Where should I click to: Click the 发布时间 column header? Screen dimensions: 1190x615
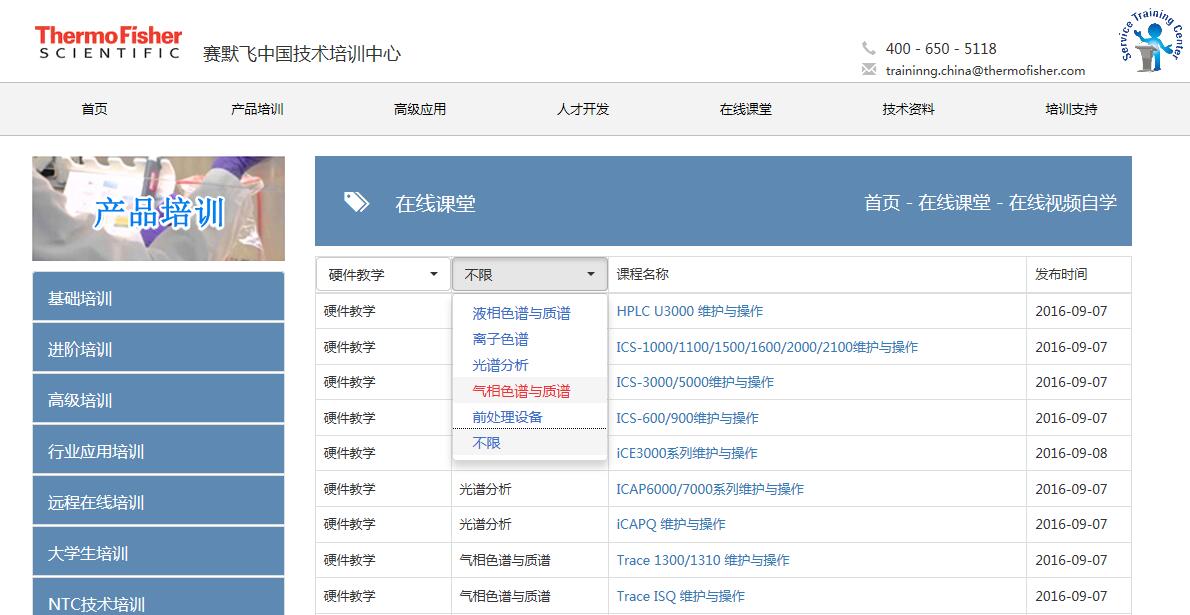point(1060,274)
